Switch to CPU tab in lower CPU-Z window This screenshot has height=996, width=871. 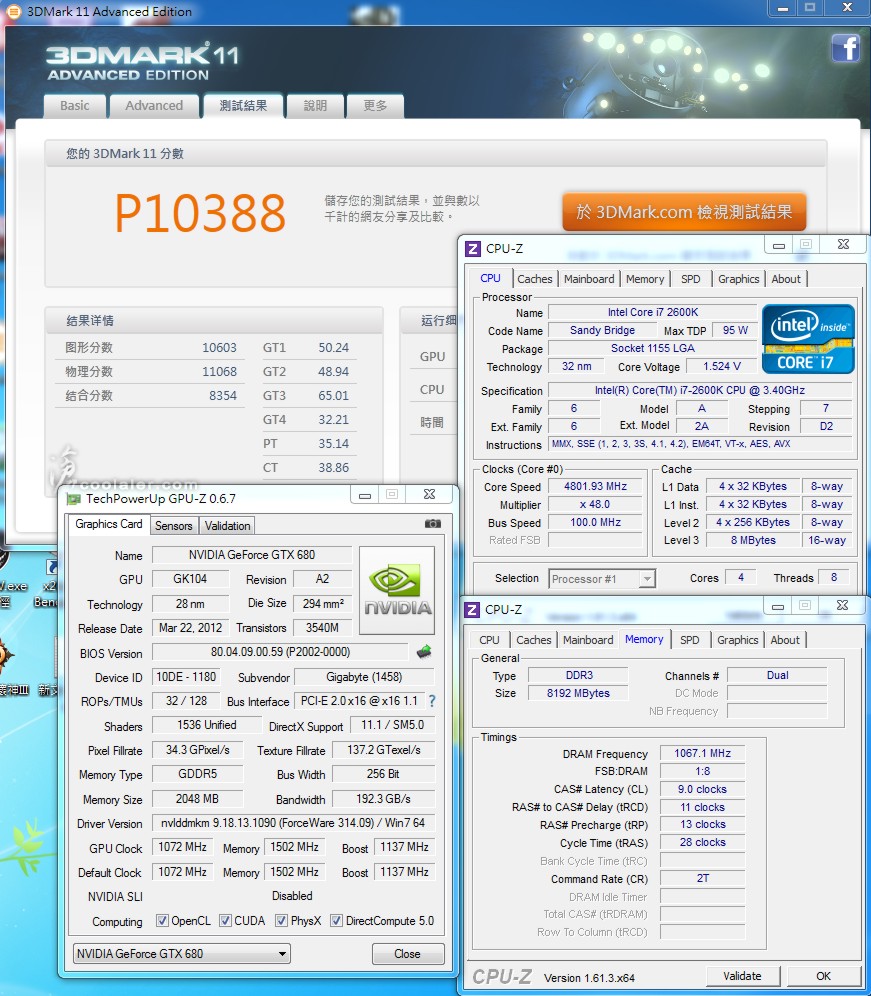489,640
